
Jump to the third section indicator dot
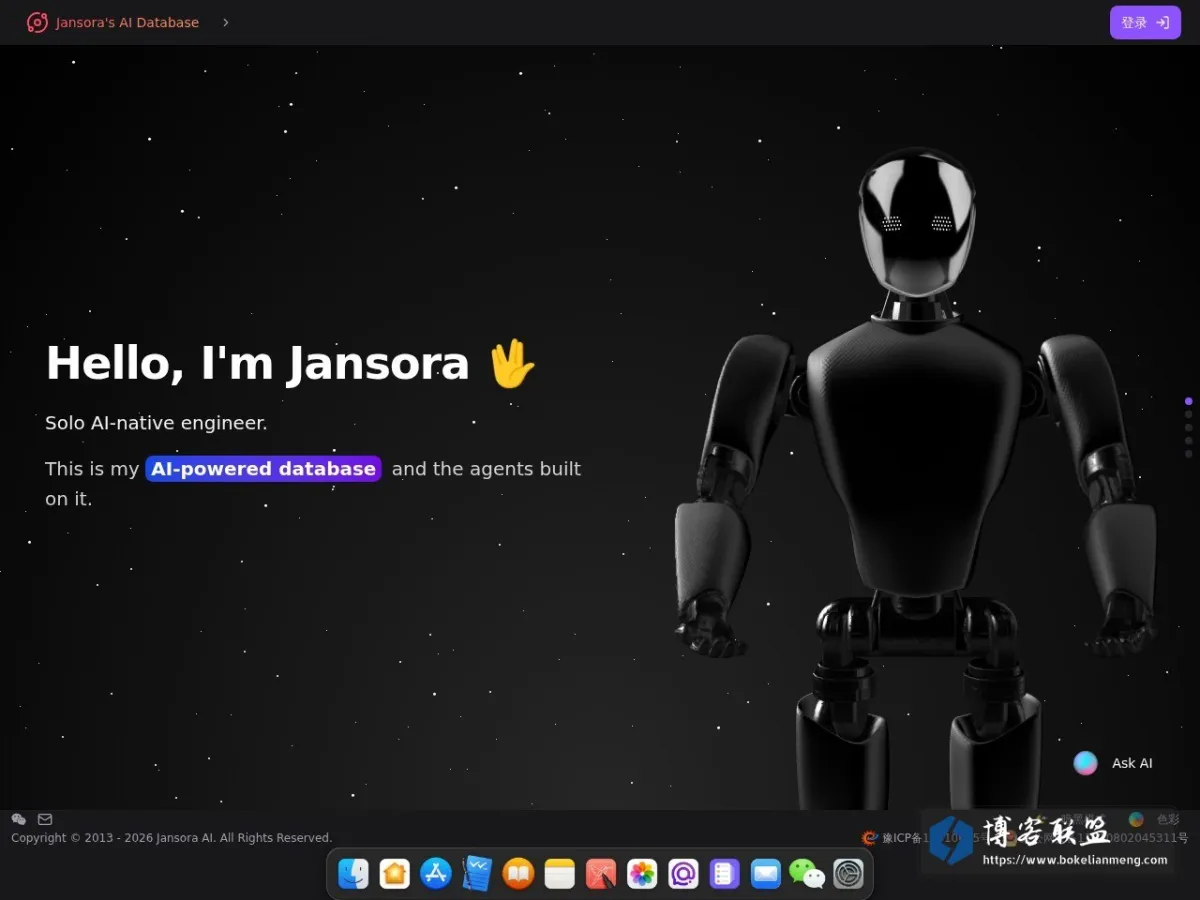pos(1188,427)
